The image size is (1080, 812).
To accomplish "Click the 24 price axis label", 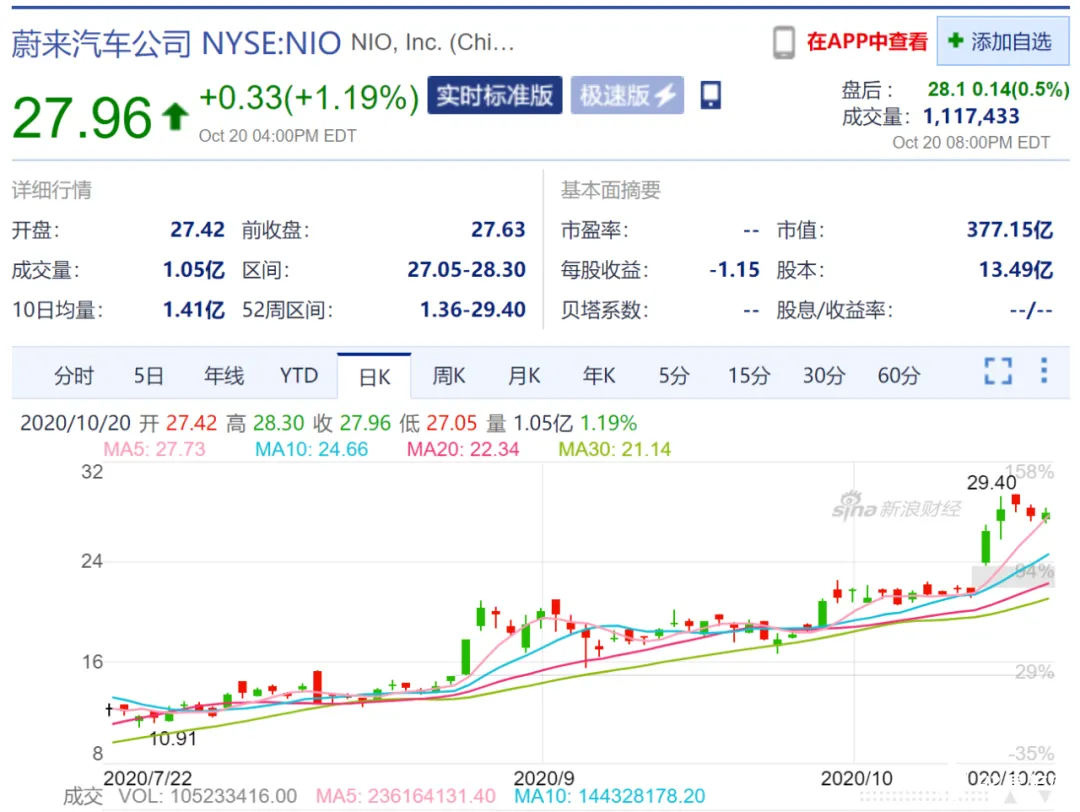I will (x=92, y=561).
